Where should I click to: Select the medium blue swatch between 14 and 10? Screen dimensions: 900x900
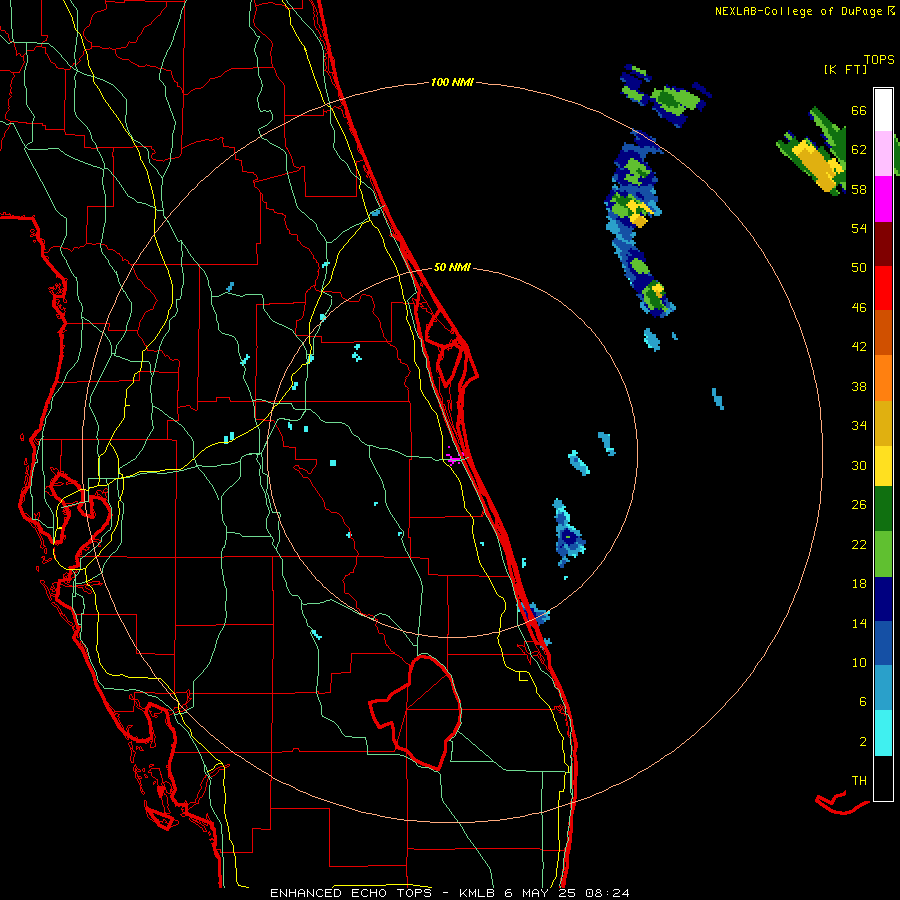(x=883, y=643)
